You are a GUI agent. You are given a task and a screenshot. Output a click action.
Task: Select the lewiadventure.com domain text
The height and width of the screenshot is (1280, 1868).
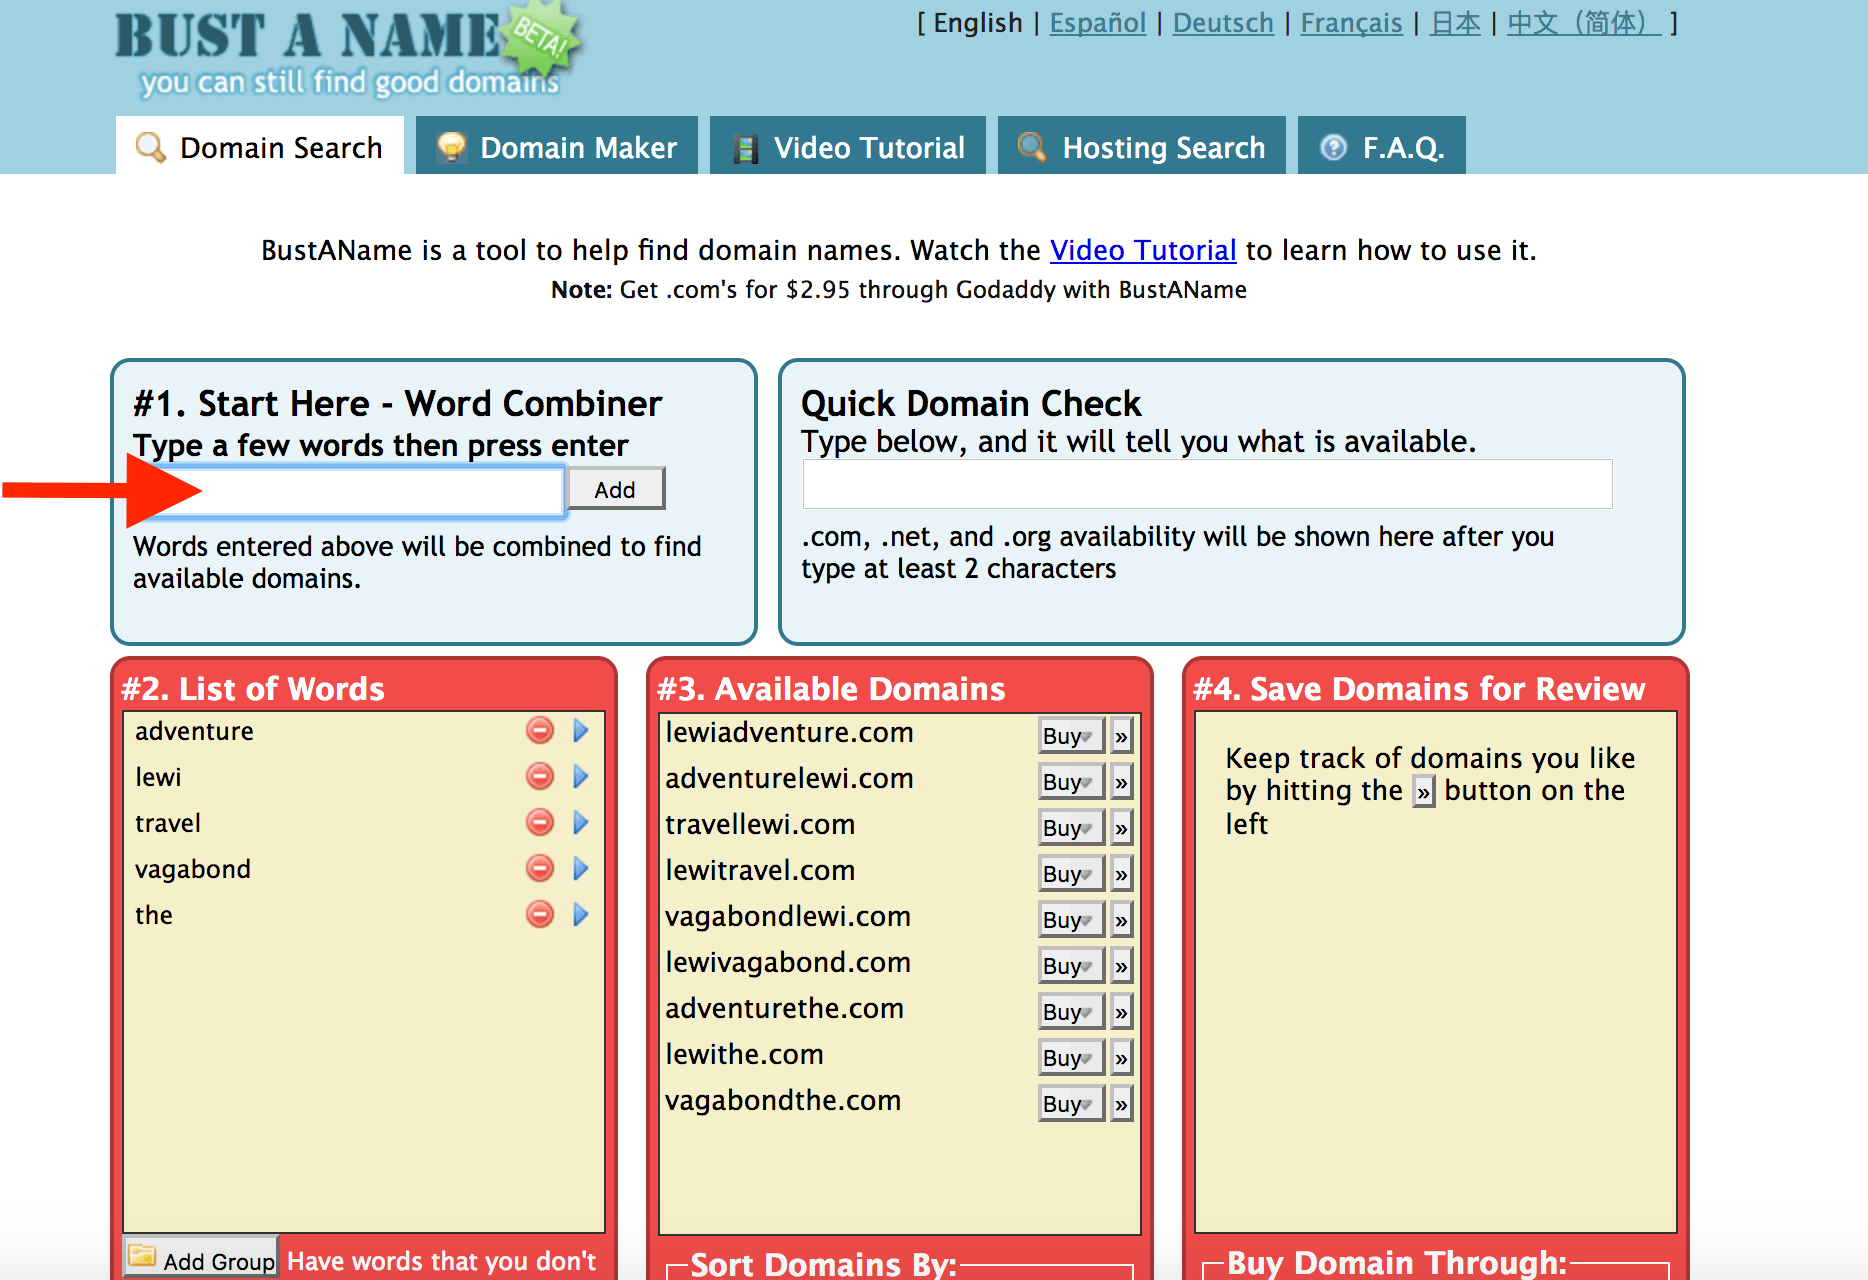coord(789,733)
